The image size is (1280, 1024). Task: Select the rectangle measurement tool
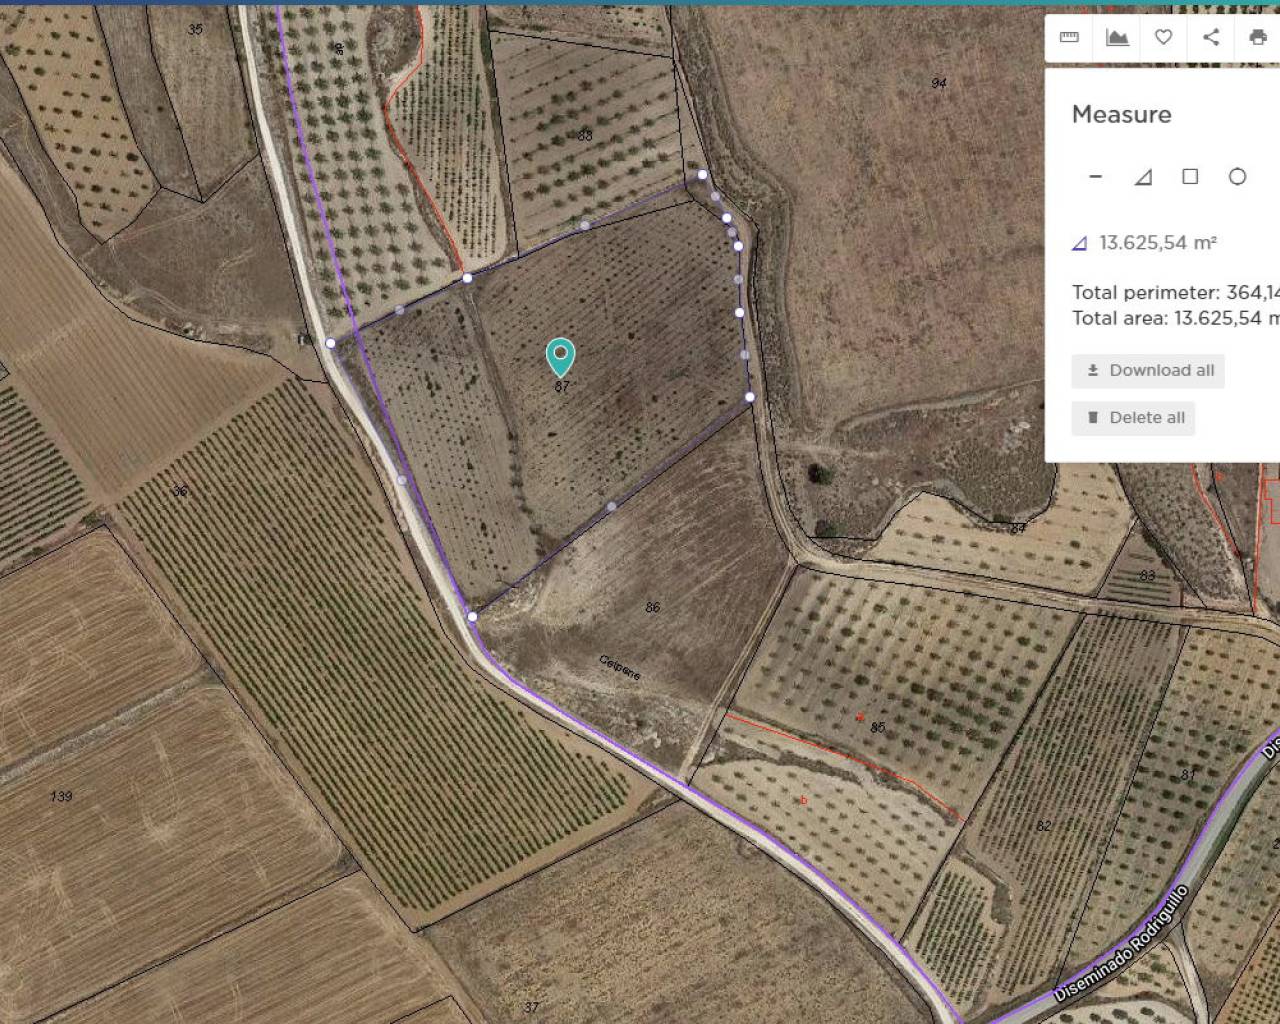(x=1190, y=177)
